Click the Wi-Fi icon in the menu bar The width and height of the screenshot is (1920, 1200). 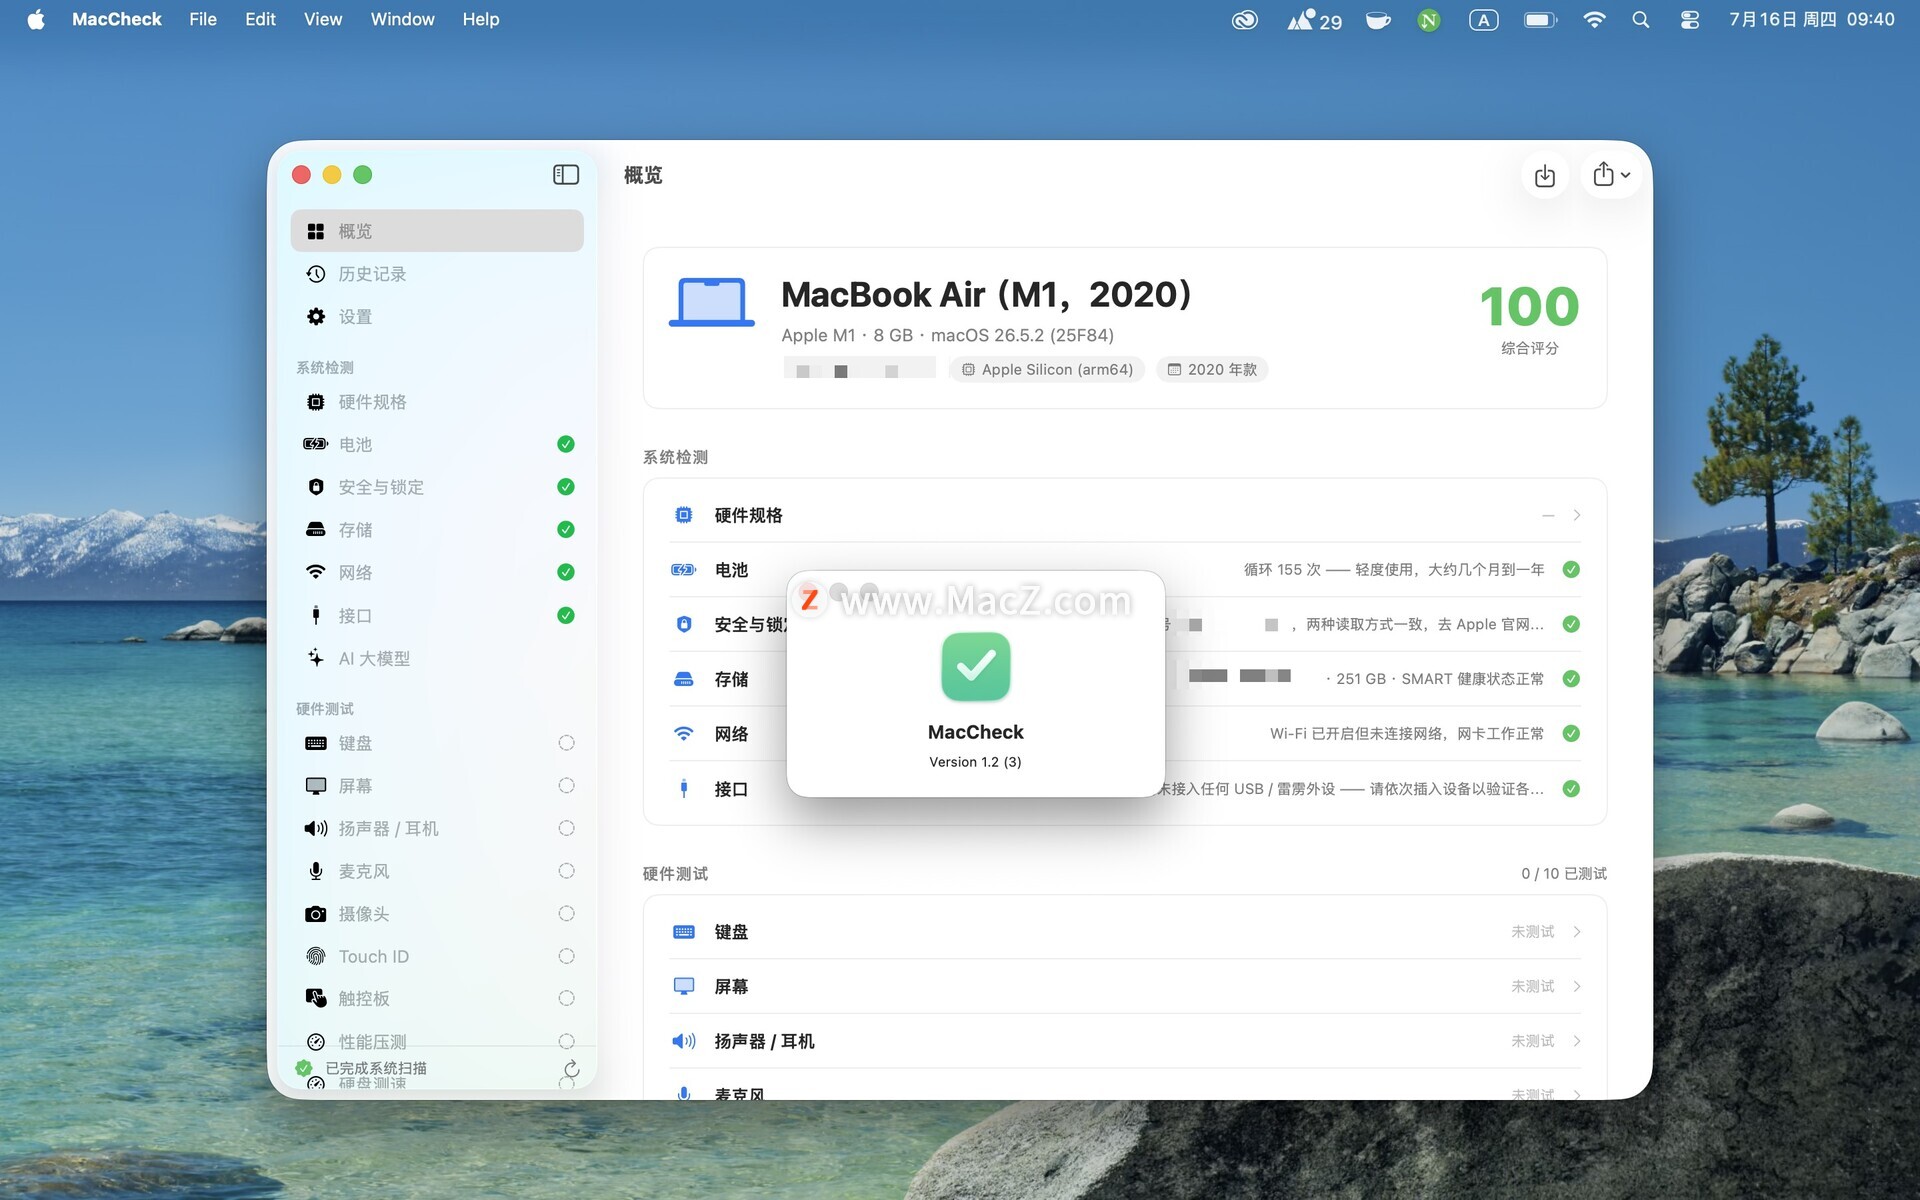[1594, 20]
